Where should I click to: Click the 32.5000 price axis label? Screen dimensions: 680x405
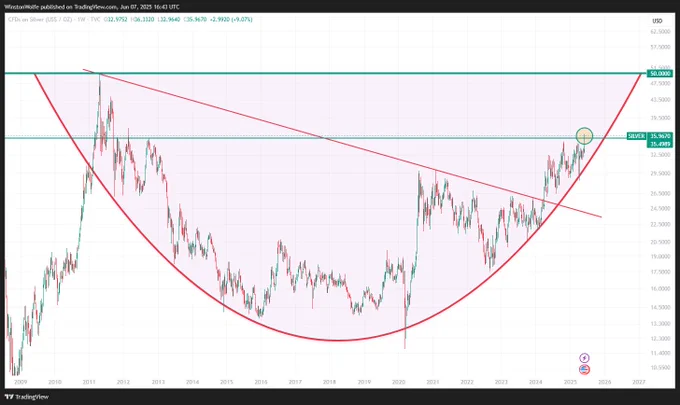click(x=660, y=155)
